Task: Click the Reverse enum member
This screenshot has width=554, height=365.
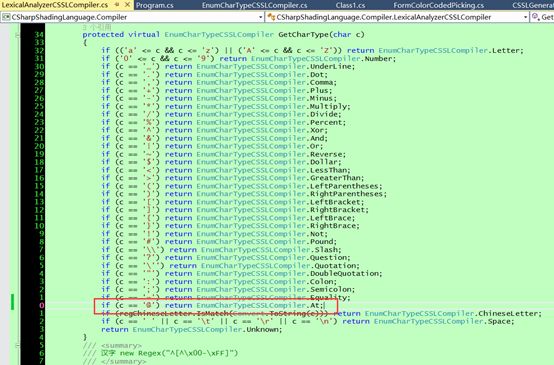Action: pos(326,154)
